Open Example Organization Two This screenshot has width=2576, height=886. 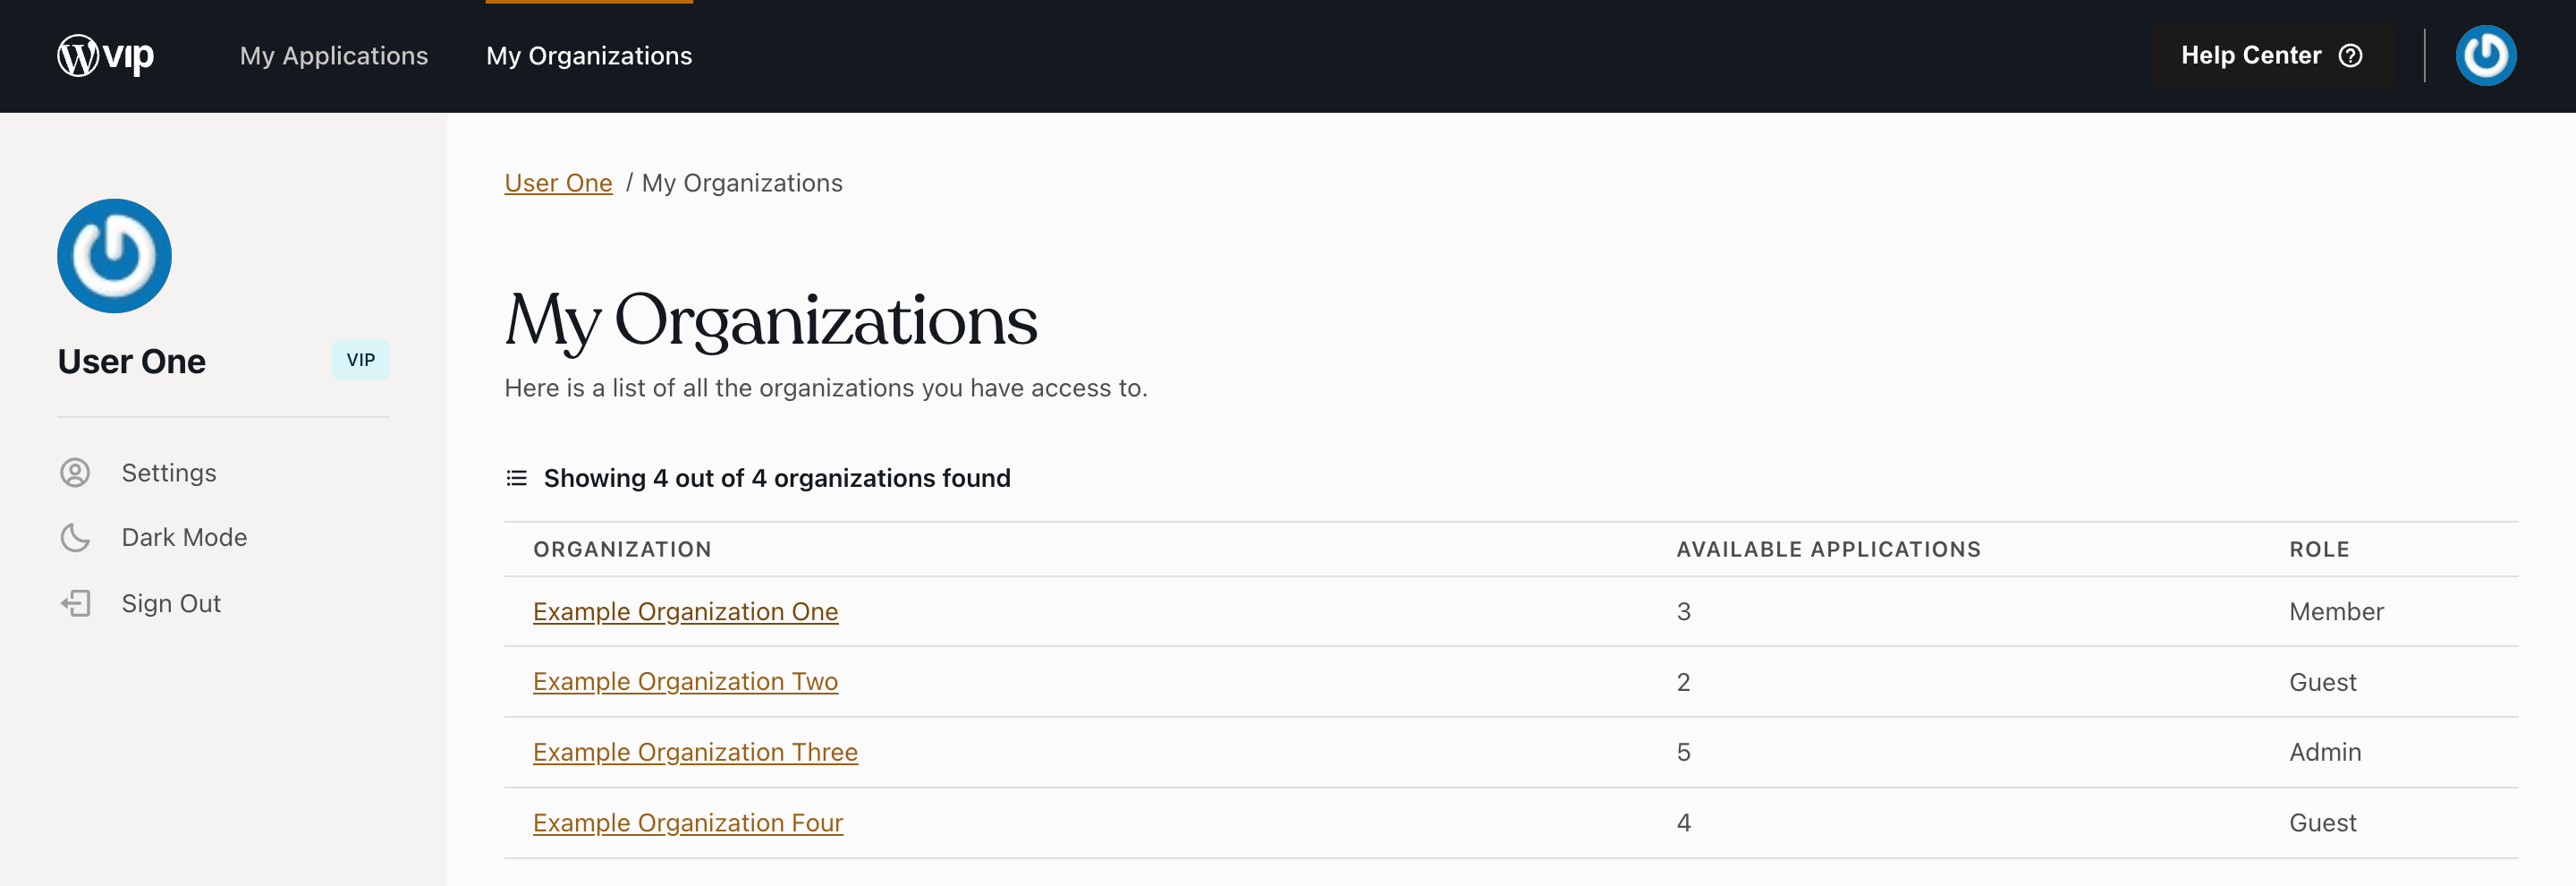pyautogui.click(x=685, y=681)
